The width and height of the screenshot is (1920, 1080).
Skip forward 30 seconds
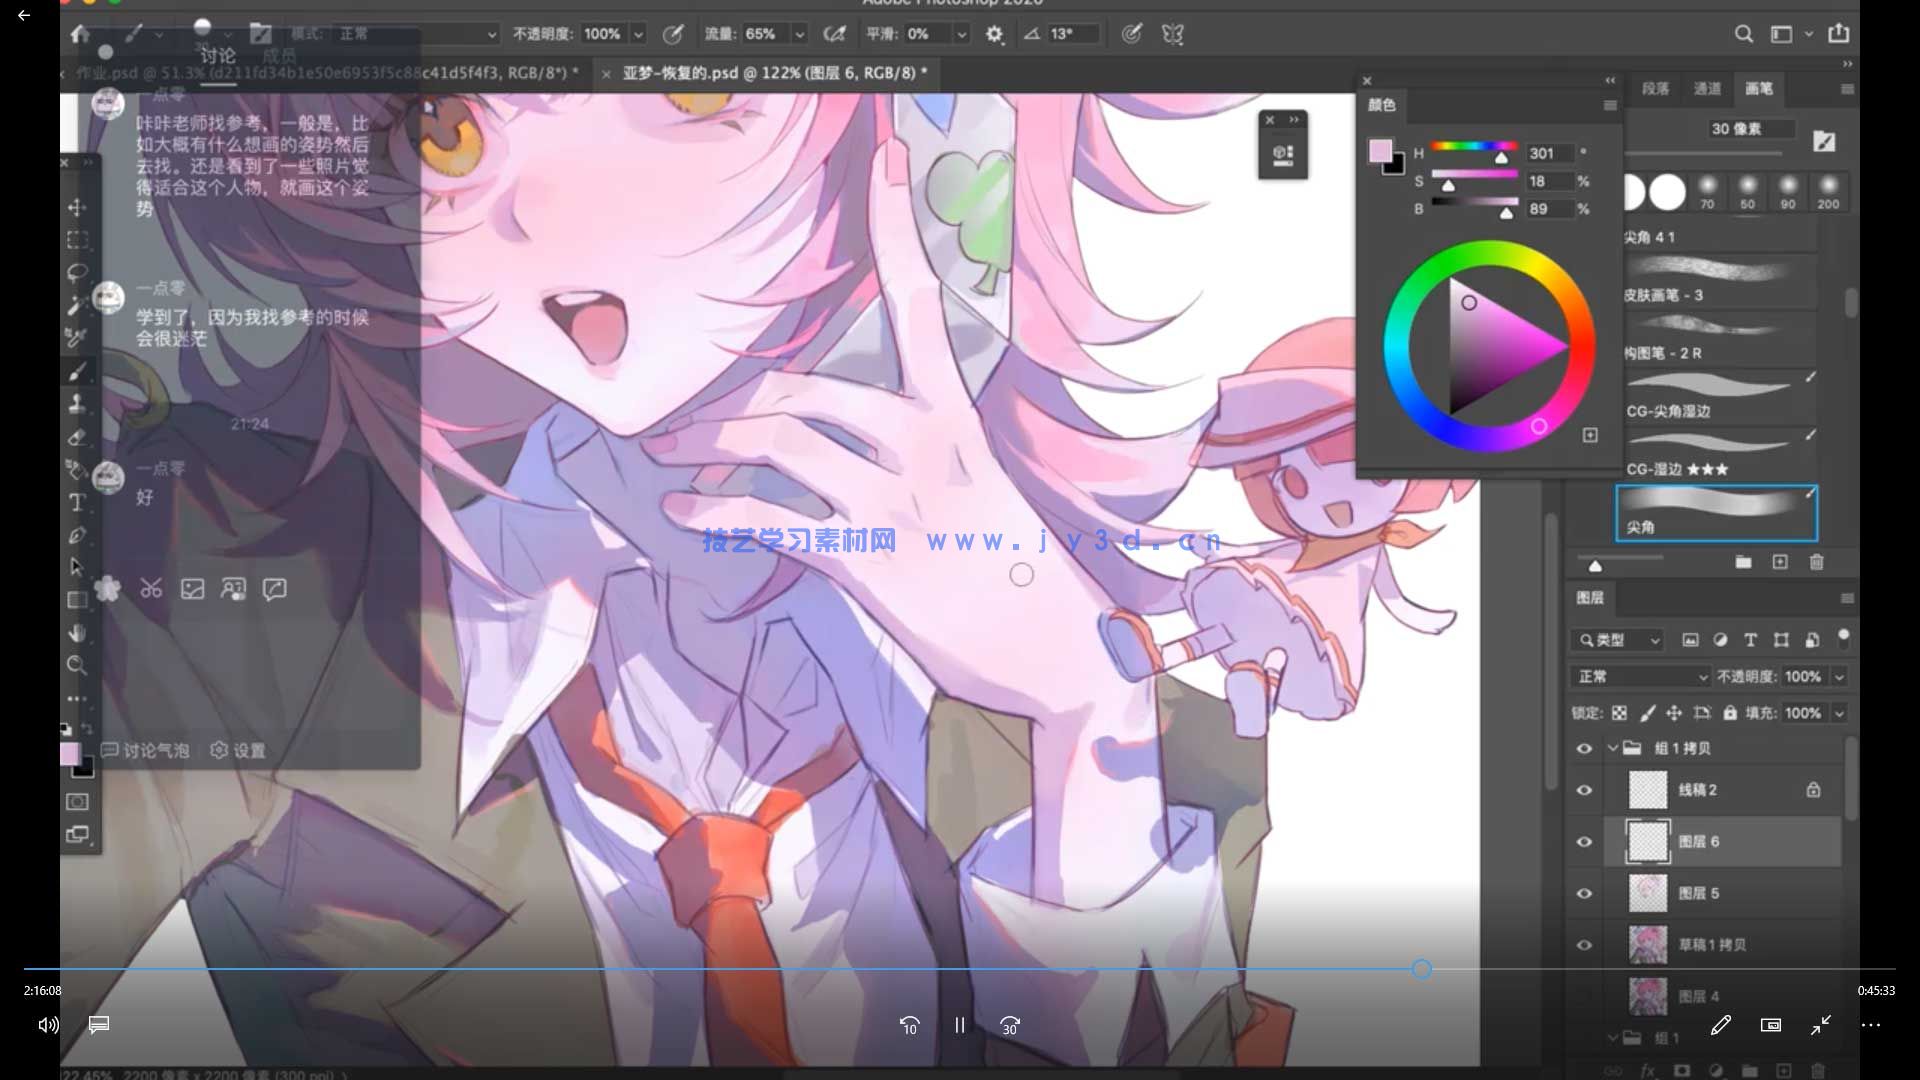coord(1010,1025)
